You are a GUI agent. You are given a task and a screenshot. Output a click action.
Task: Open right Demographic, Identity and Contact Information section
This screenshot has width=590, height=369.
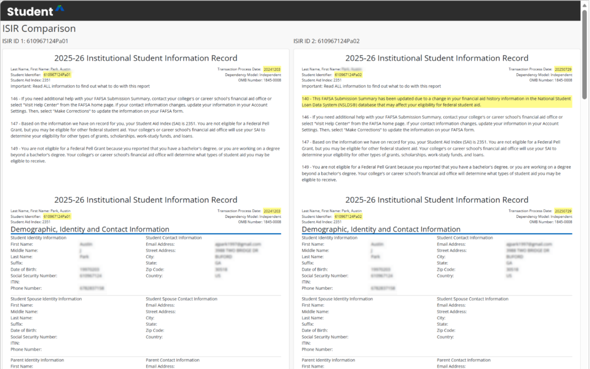coord(381,229)
